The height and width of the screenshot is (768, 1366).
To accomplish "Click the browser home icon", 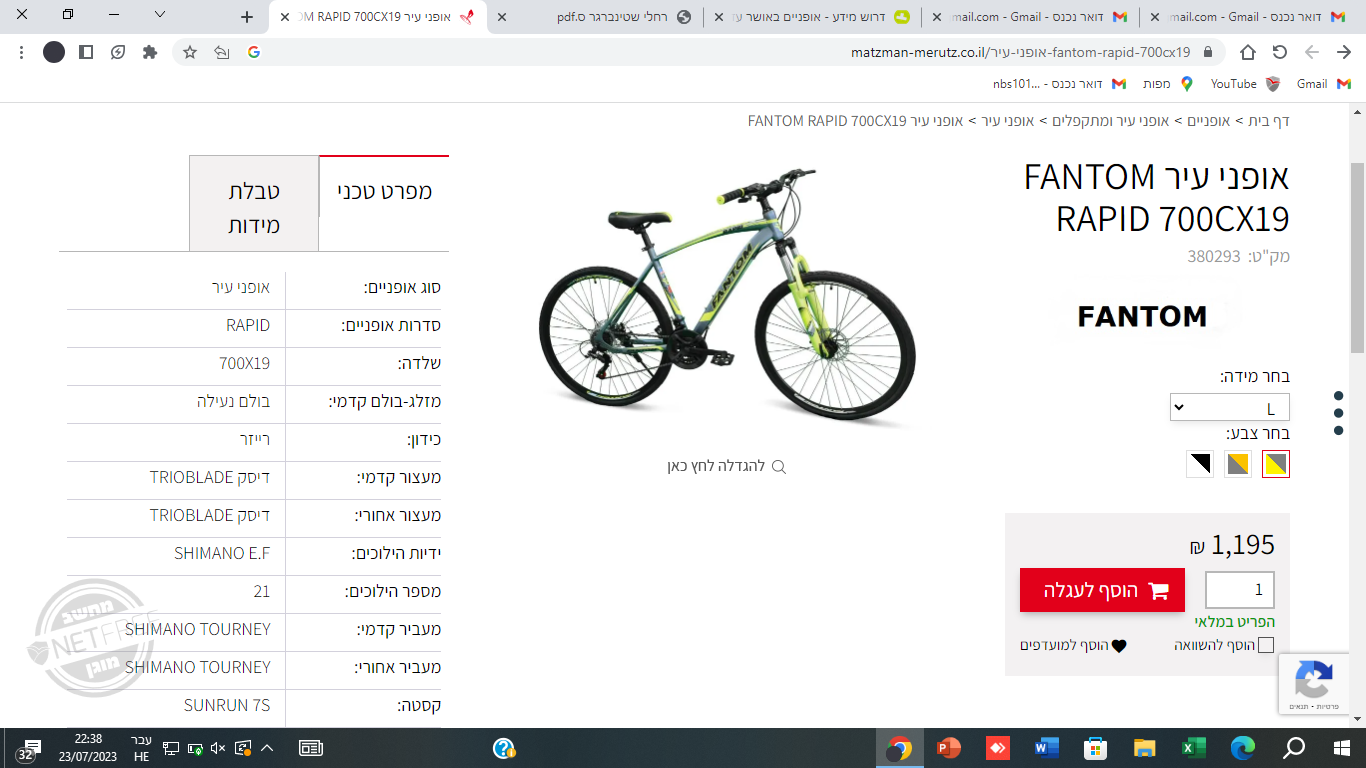I will [x=1247, y=52].
